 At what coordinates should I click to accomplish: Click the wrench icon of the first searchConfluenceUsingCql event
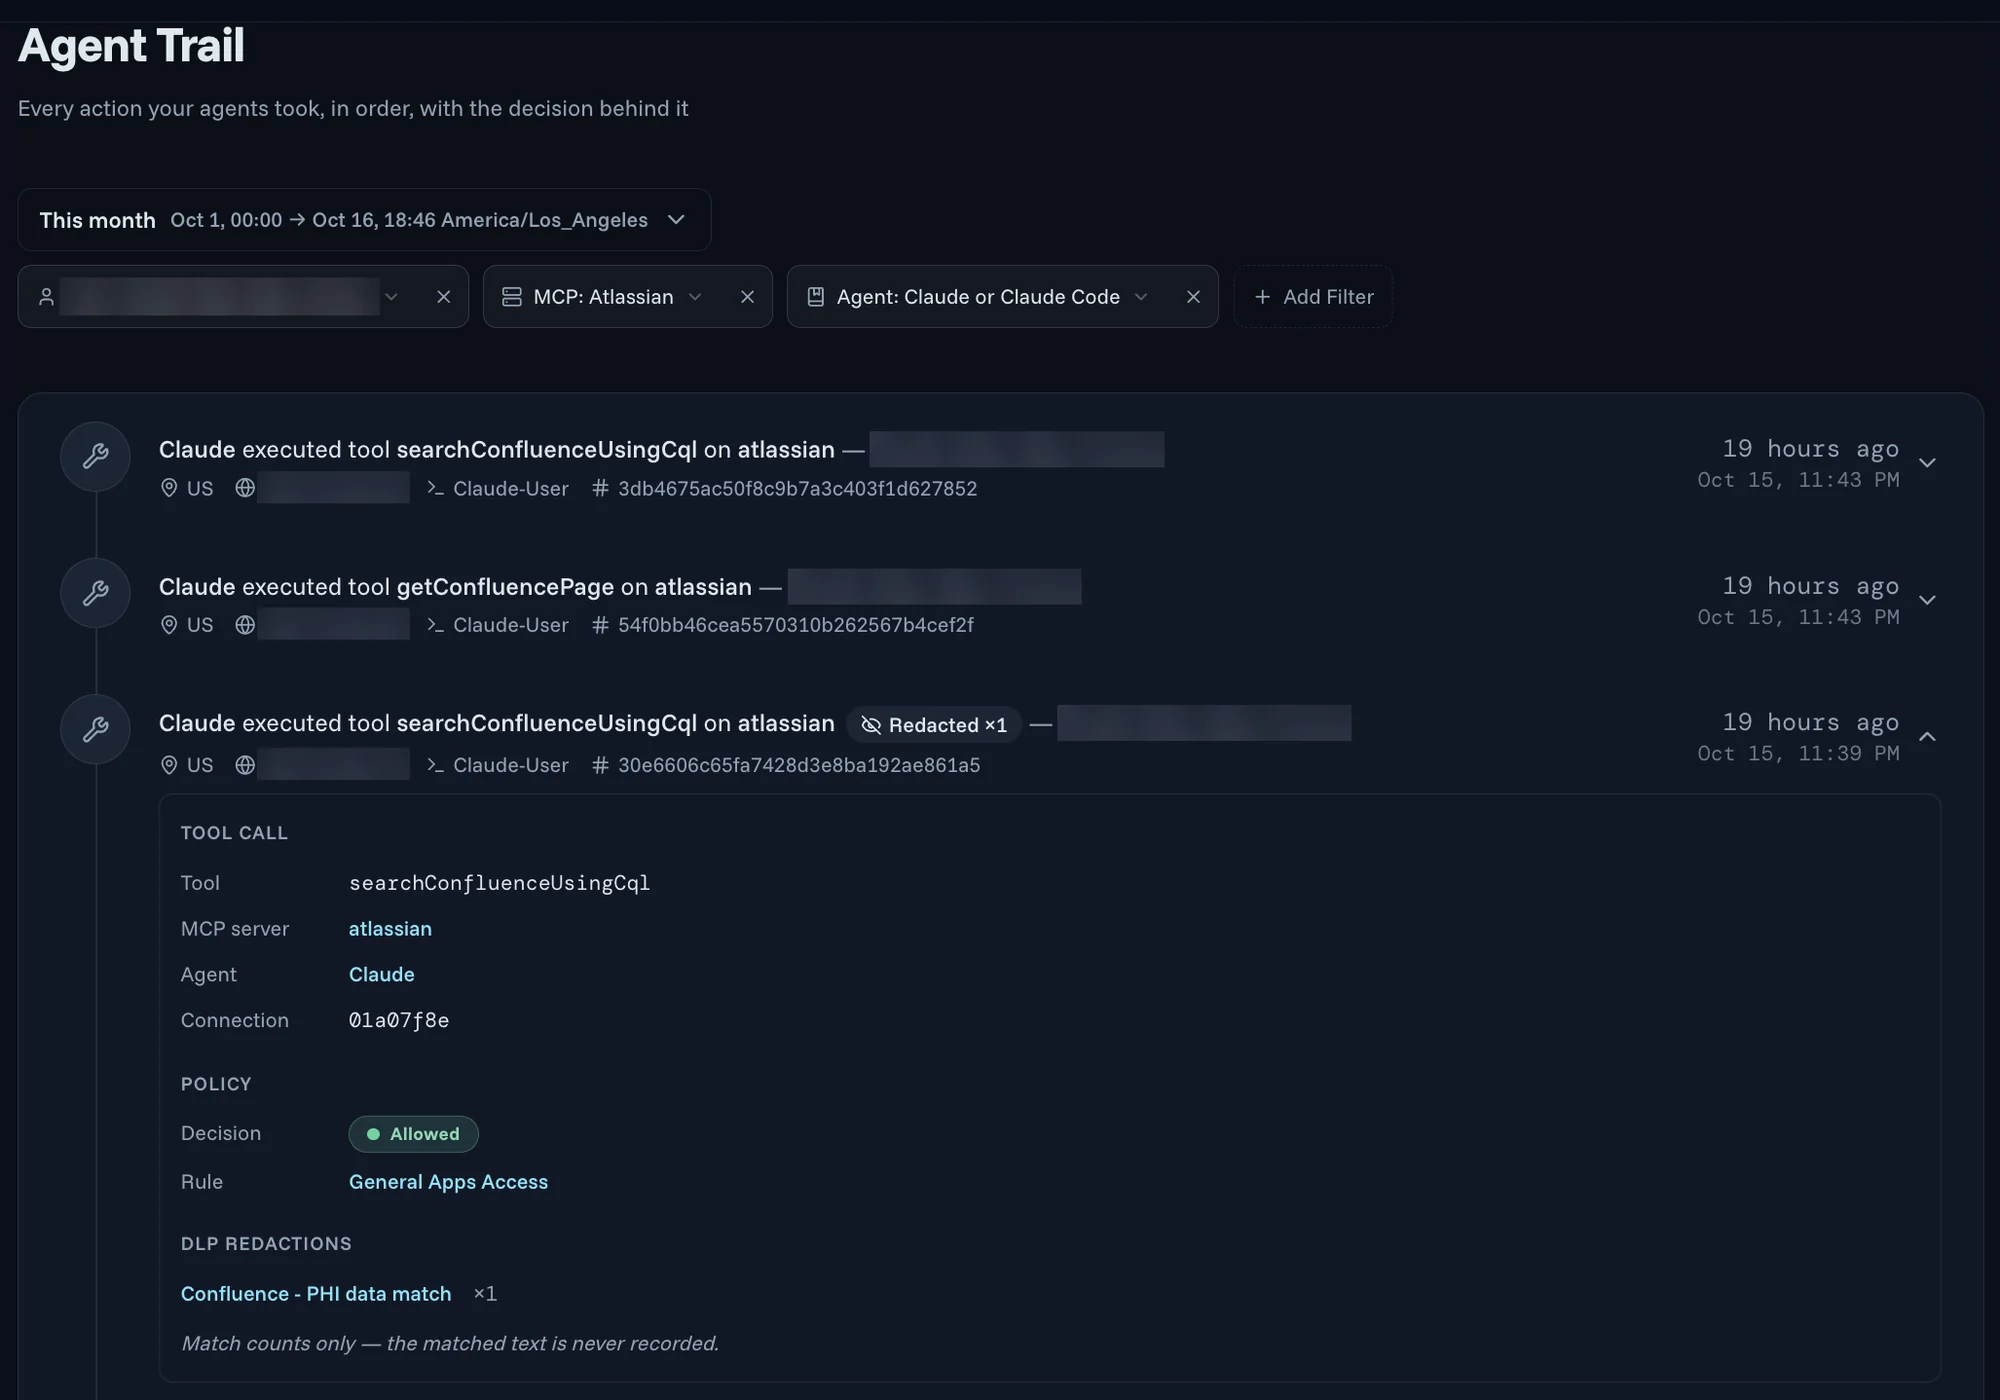point(95,457)
